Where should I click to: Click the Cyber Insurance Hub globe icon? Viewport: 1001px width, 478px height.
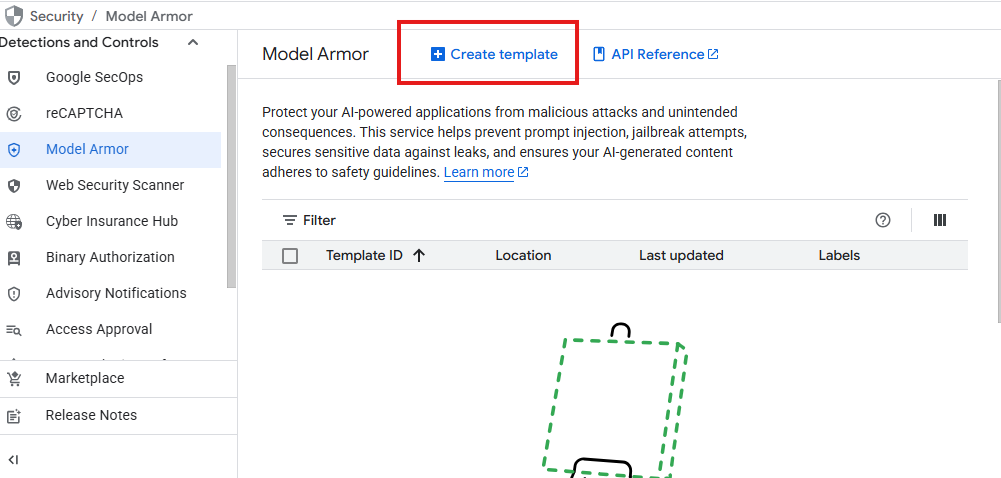click(13, 222)
